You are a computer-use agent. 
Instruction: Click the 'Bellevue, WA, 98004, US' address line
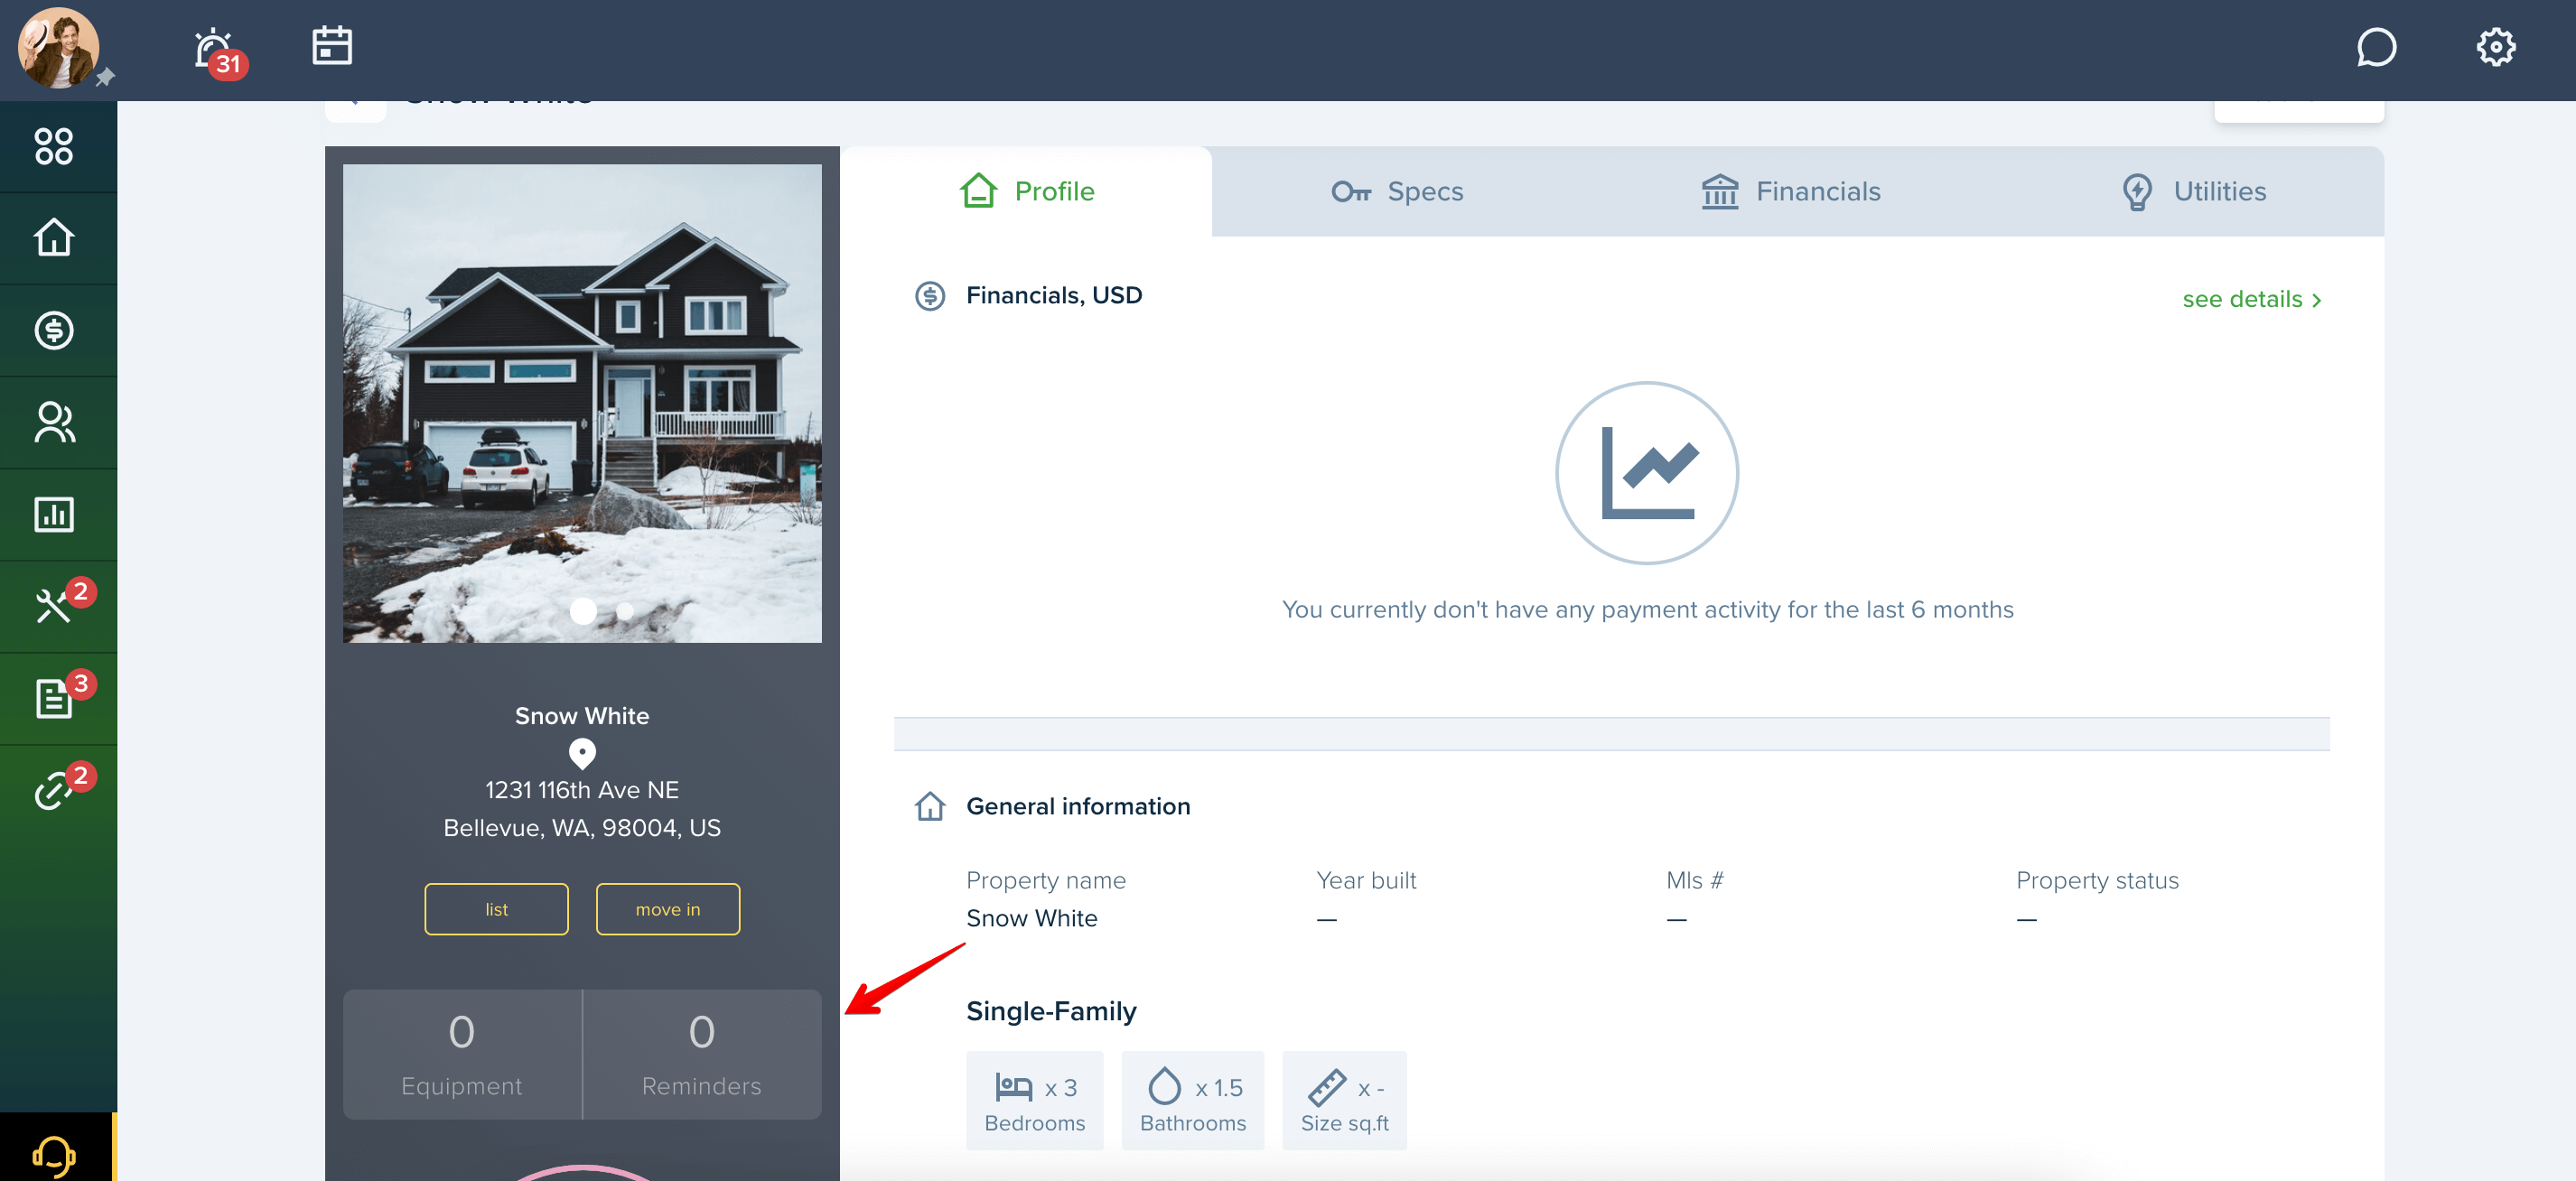[582, 828]
